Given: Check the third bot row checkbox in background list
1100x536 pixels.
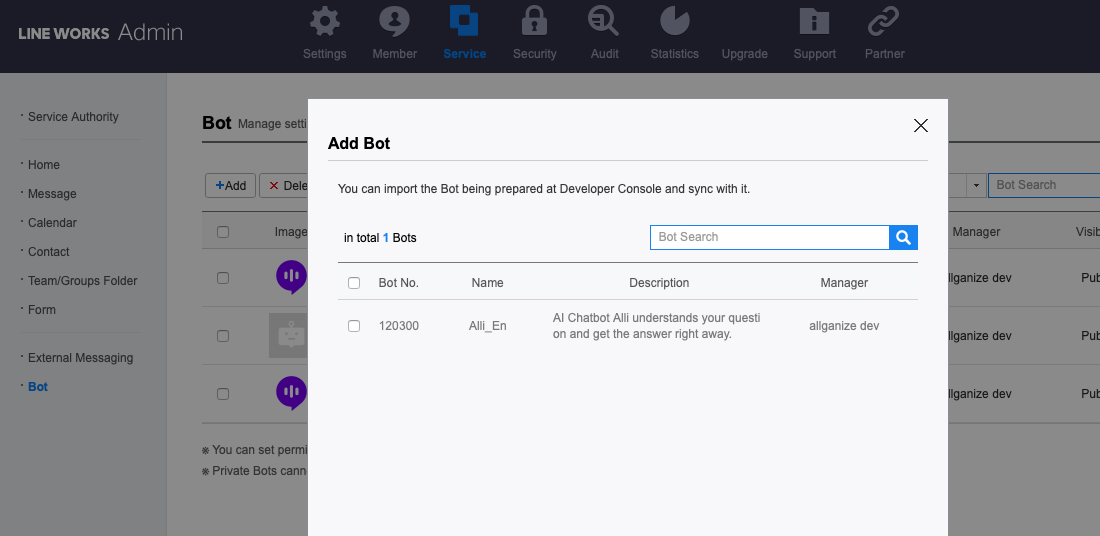Looking at the screenshot, I should pyautogui.click(x=223, y=394).
